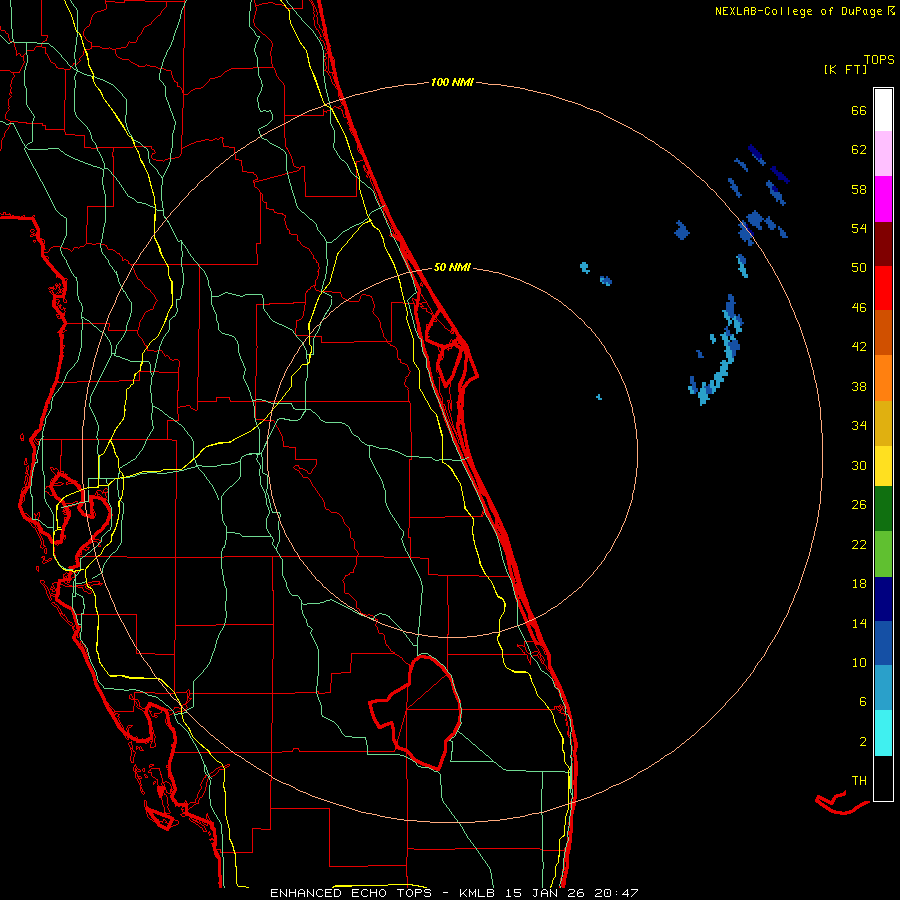Click the legend value '54'

coord(859,228)
